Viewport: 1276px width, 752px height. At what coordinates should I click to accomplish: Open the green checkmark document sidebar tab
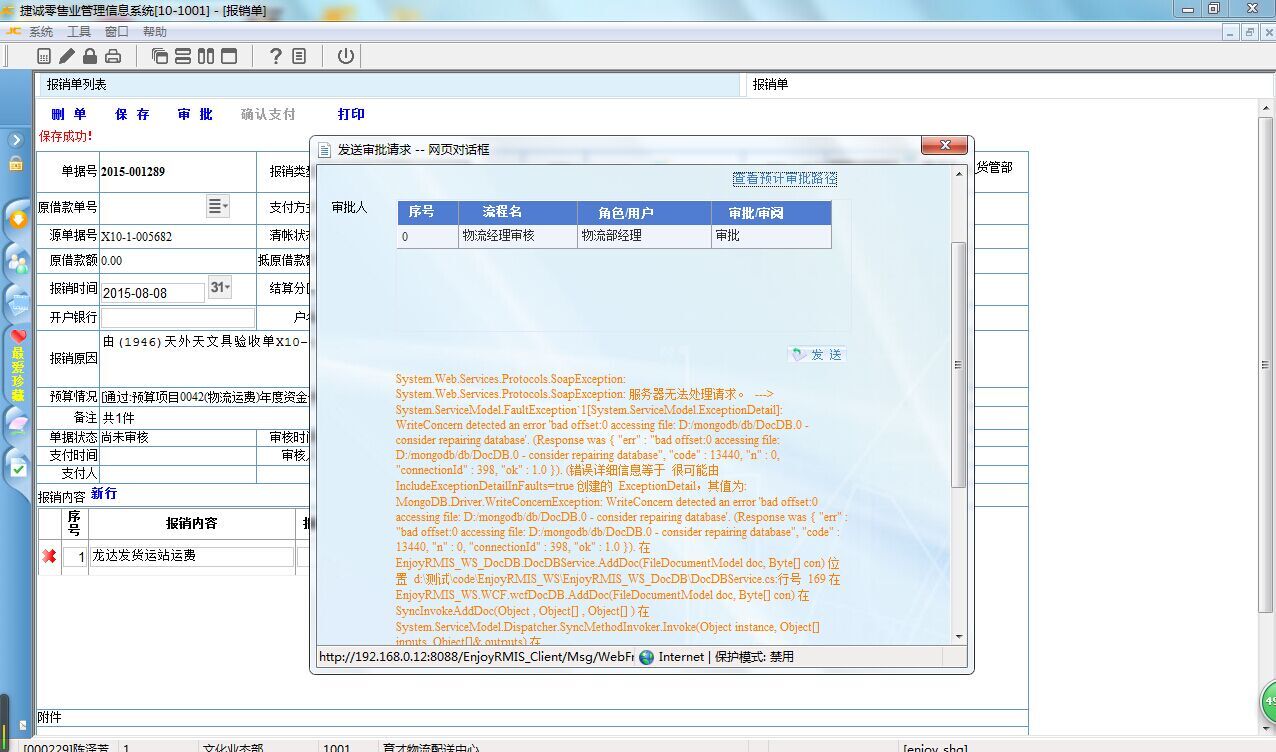(x=17, y=467)
